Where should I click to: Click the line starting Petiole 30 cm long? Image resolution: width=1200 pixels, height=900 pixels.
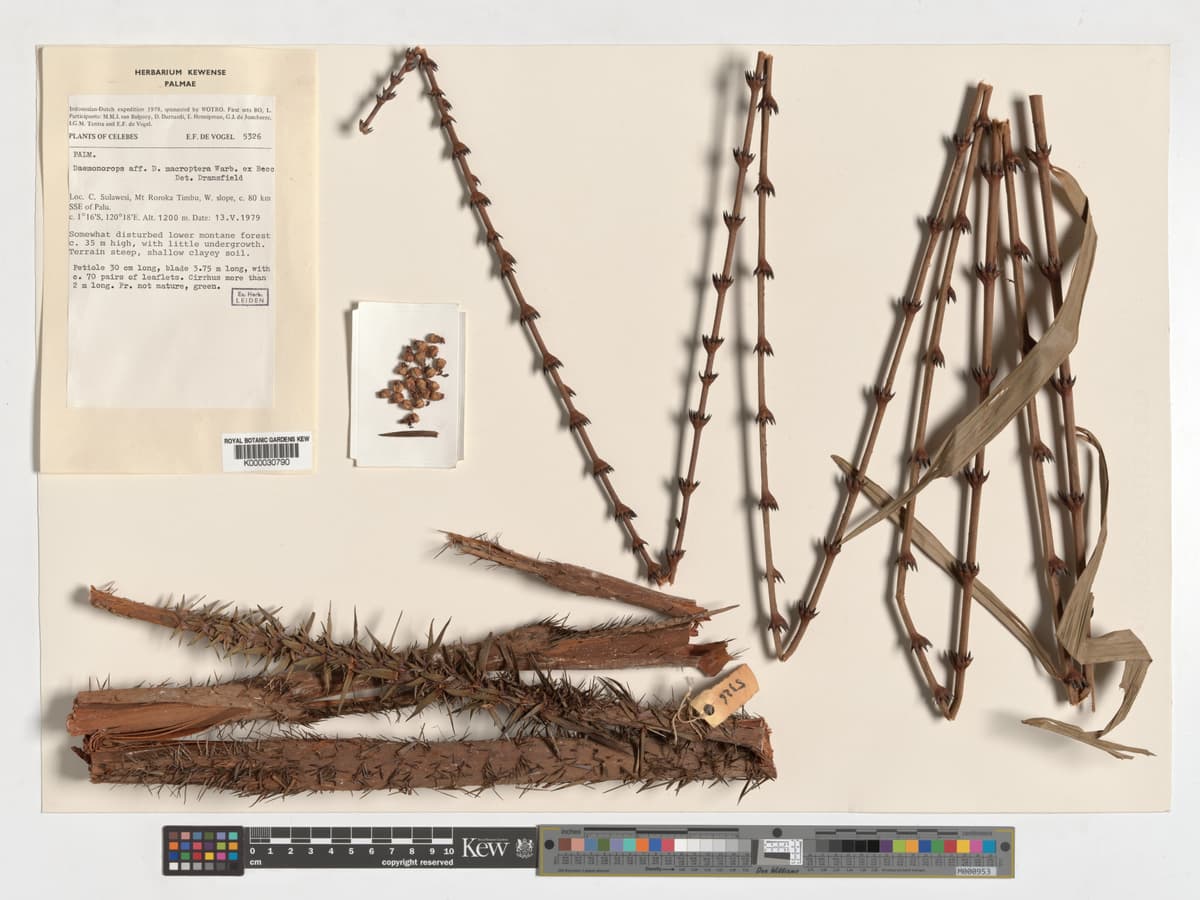point(172,270)
